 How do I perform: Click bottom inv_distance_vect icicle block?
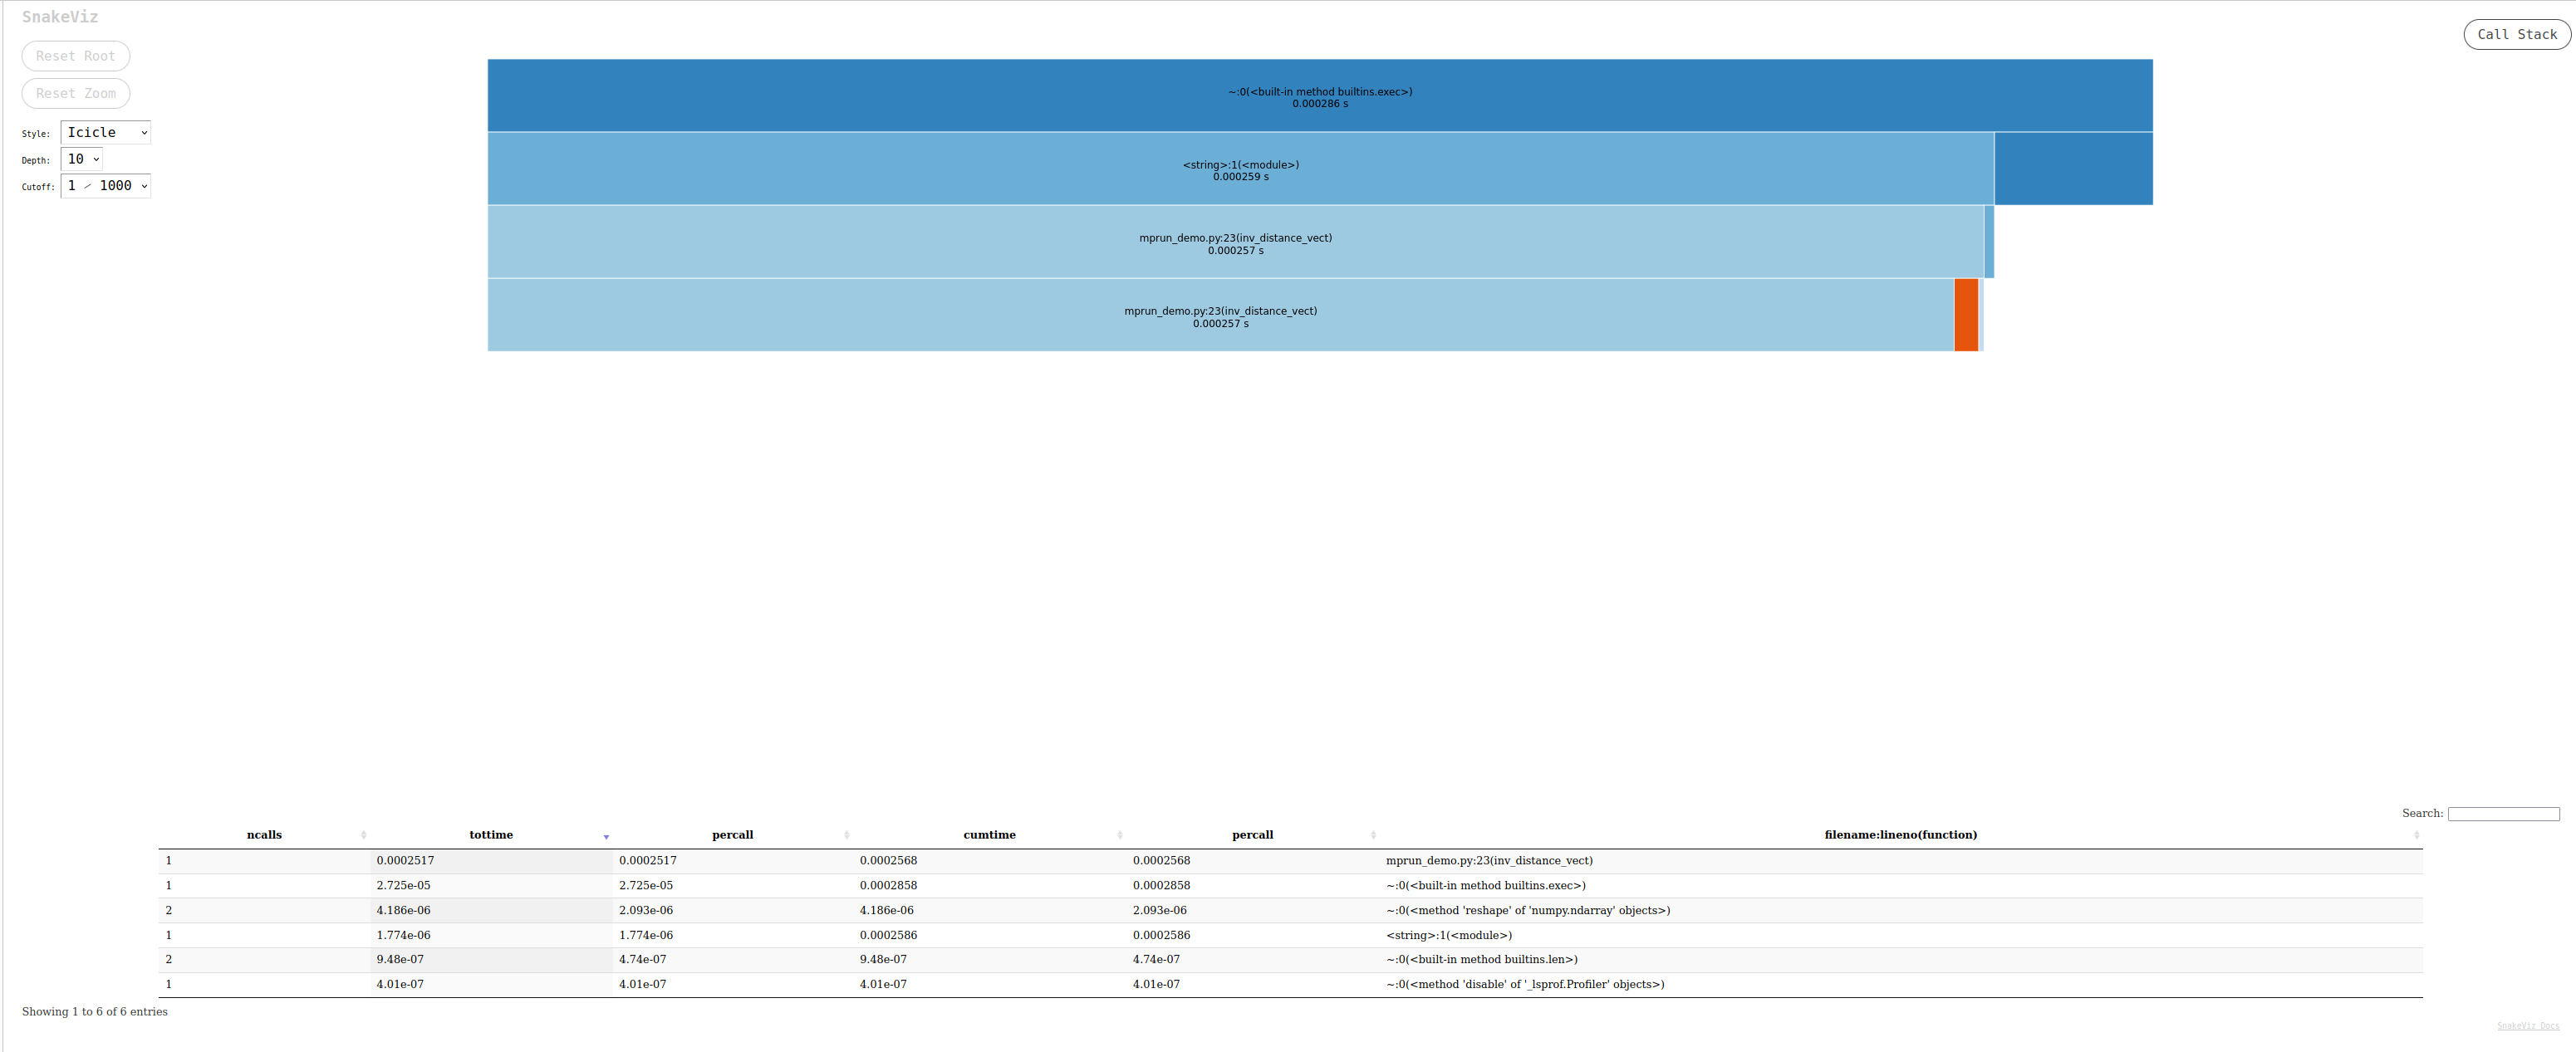[x=1220, y=315]
